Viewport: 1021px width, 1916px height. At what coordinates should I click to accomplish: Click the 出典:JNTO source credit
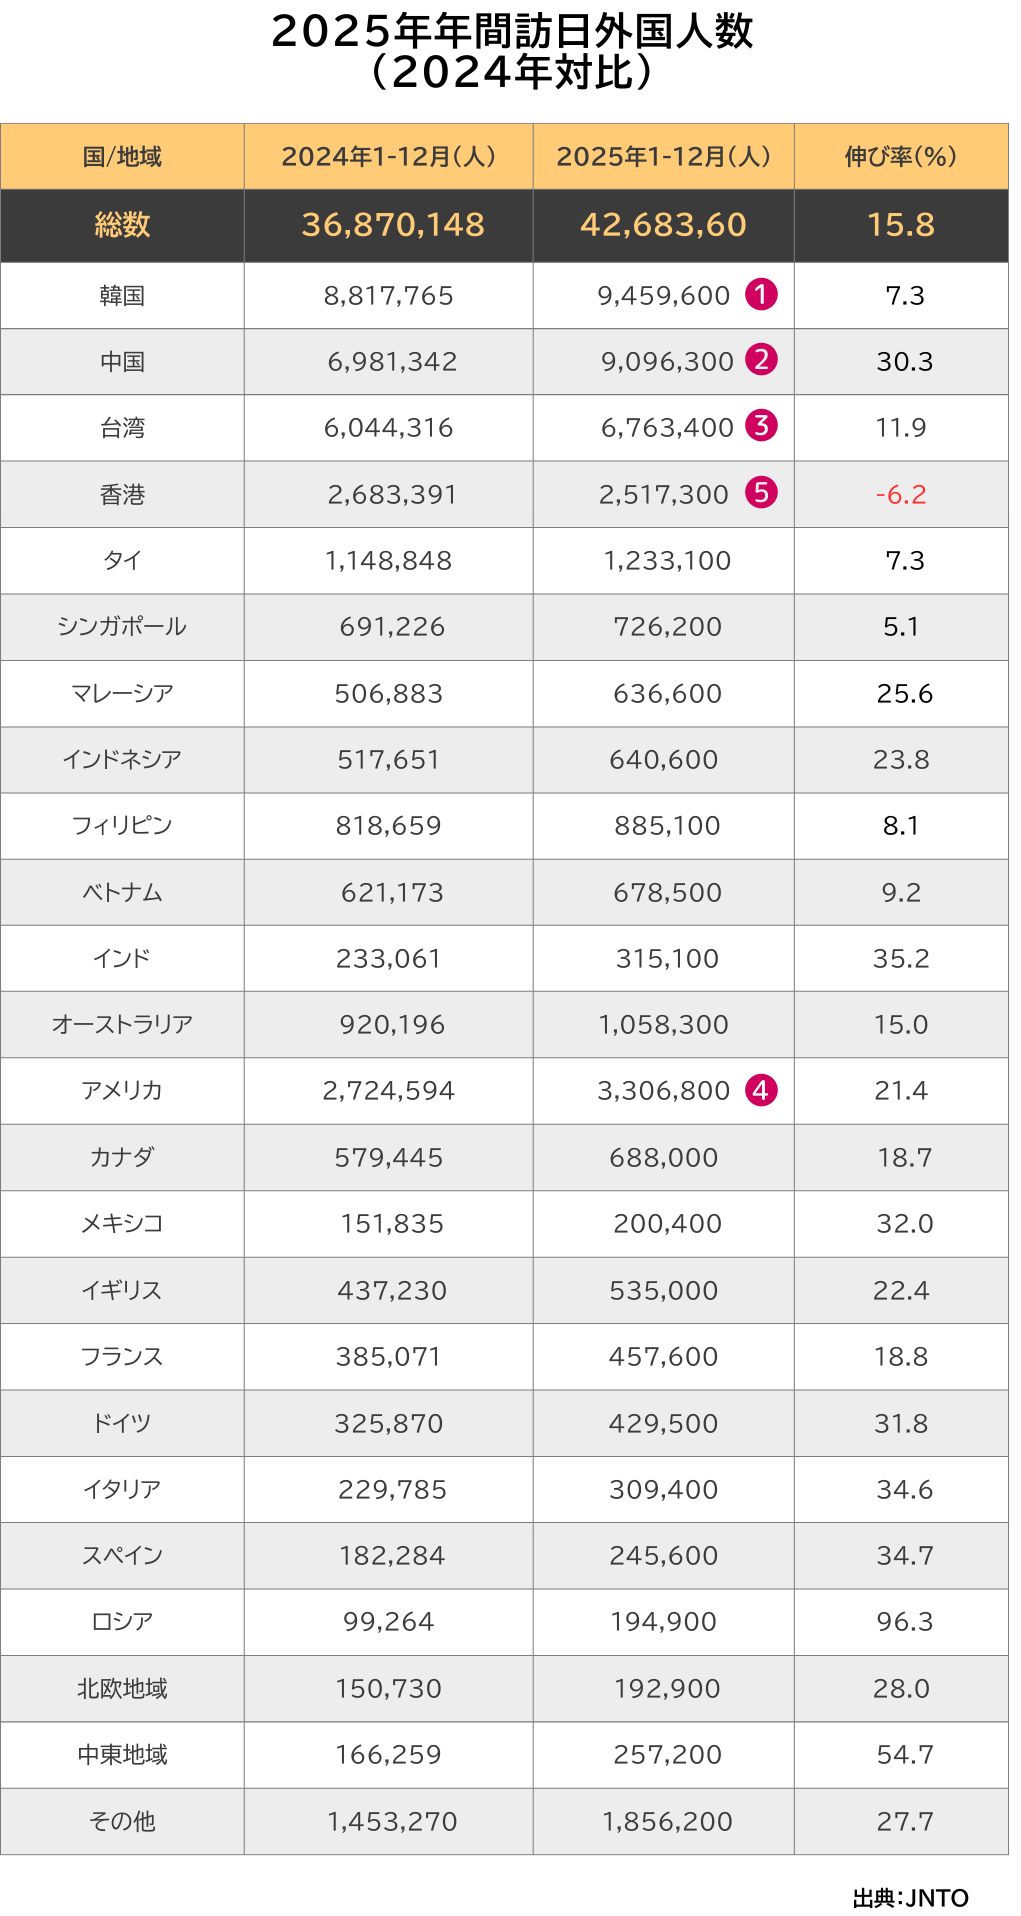pos(910,1897)
